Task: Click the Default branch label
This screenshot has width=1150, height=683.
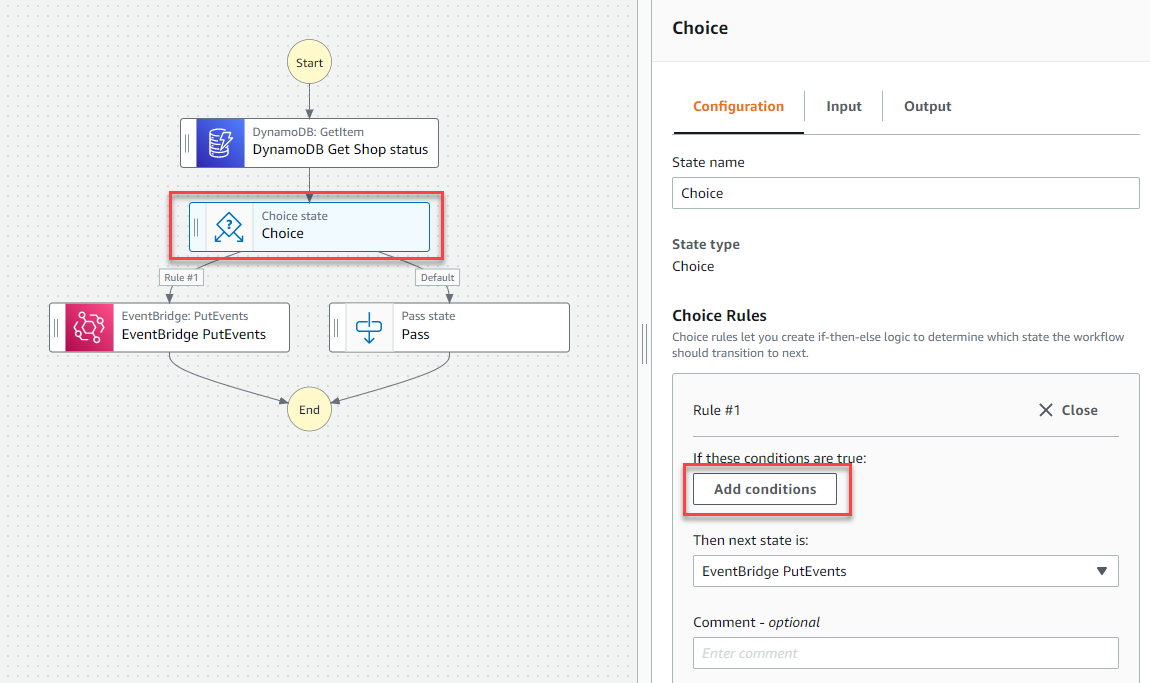Action: coord(437,277)
